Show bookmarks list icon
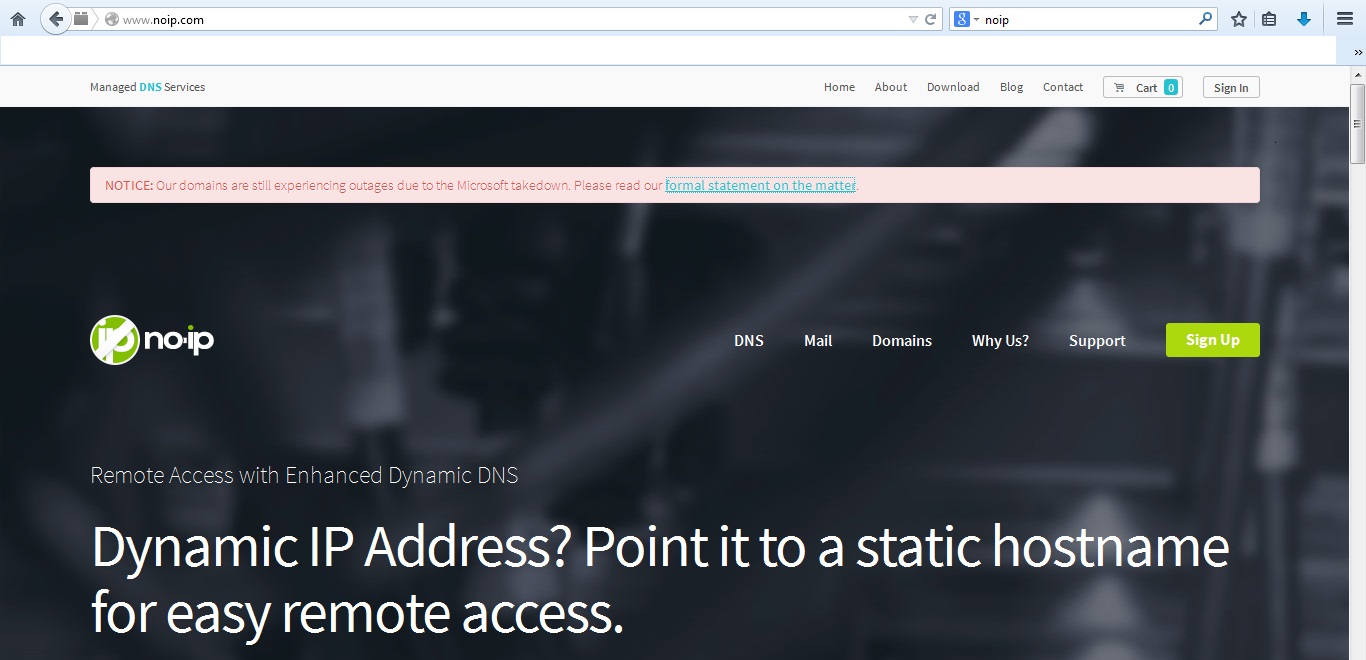The width and height of the screenshot is (1366, 660). click(x=1269, y=19)
